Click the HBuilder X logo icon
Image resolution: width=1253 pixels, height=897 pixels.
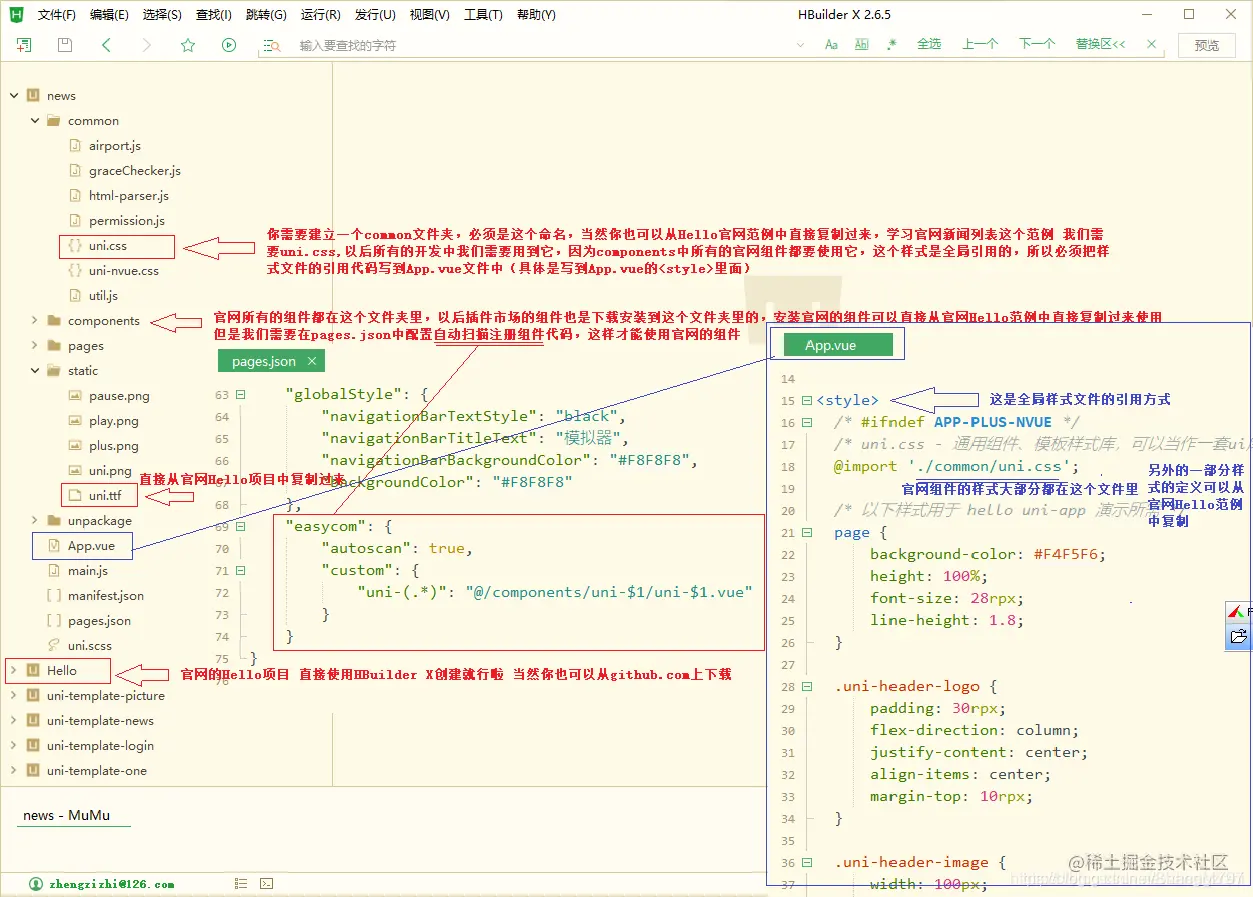tap(16, 15)
